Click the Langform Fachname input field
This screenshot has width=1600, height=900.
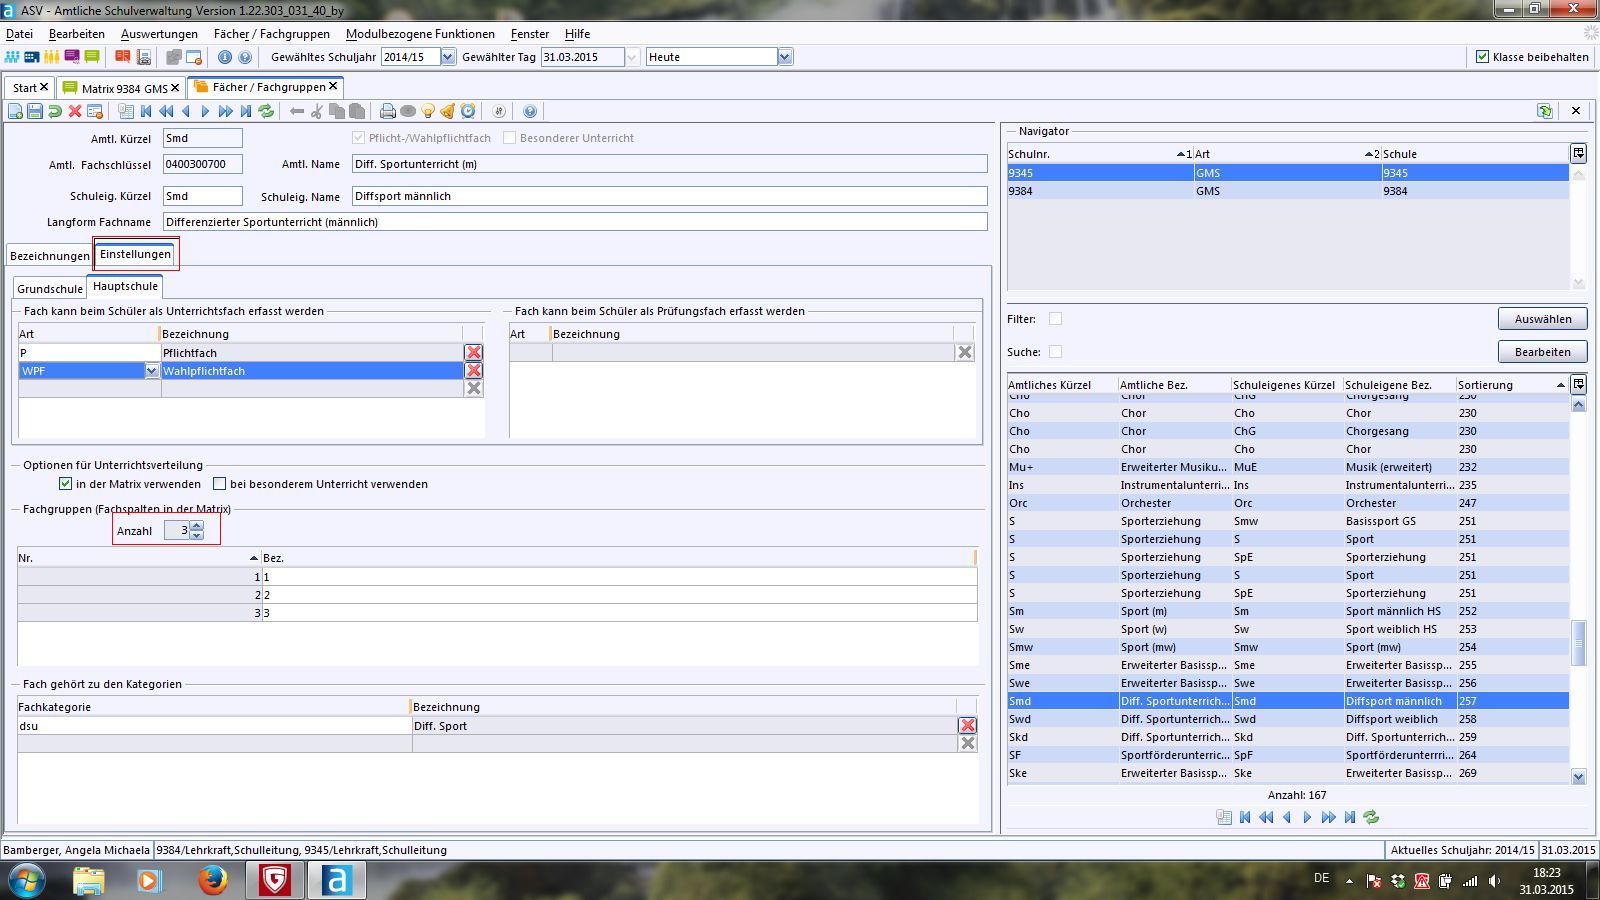575,222
